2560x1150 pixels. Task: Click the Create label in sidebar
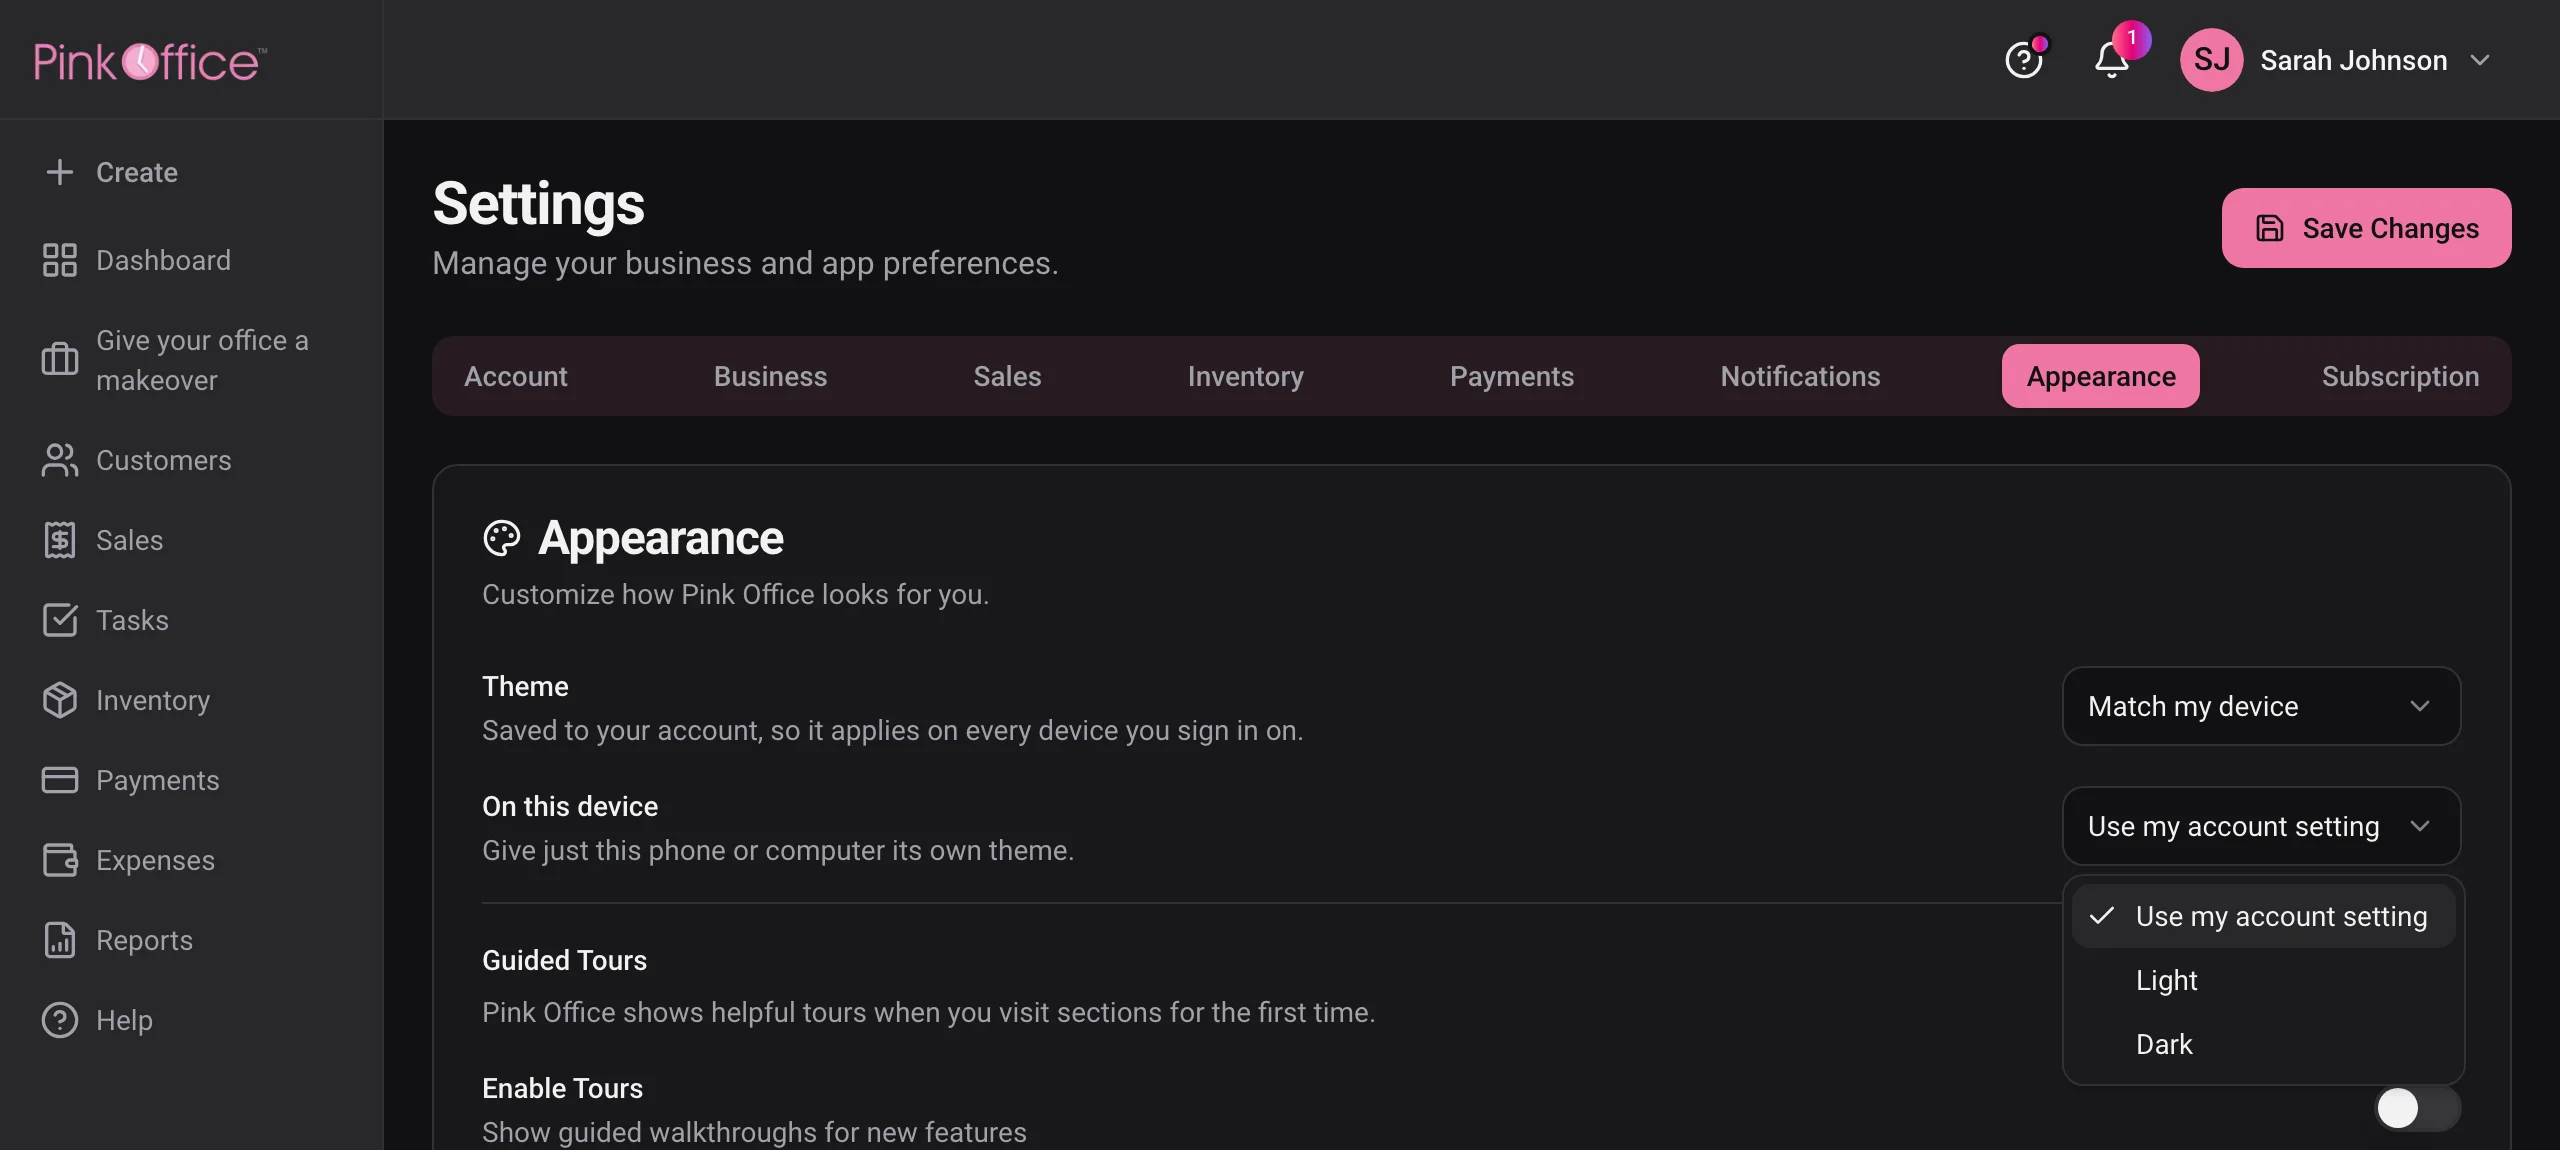pyautogui.click(x=137, y=172)
